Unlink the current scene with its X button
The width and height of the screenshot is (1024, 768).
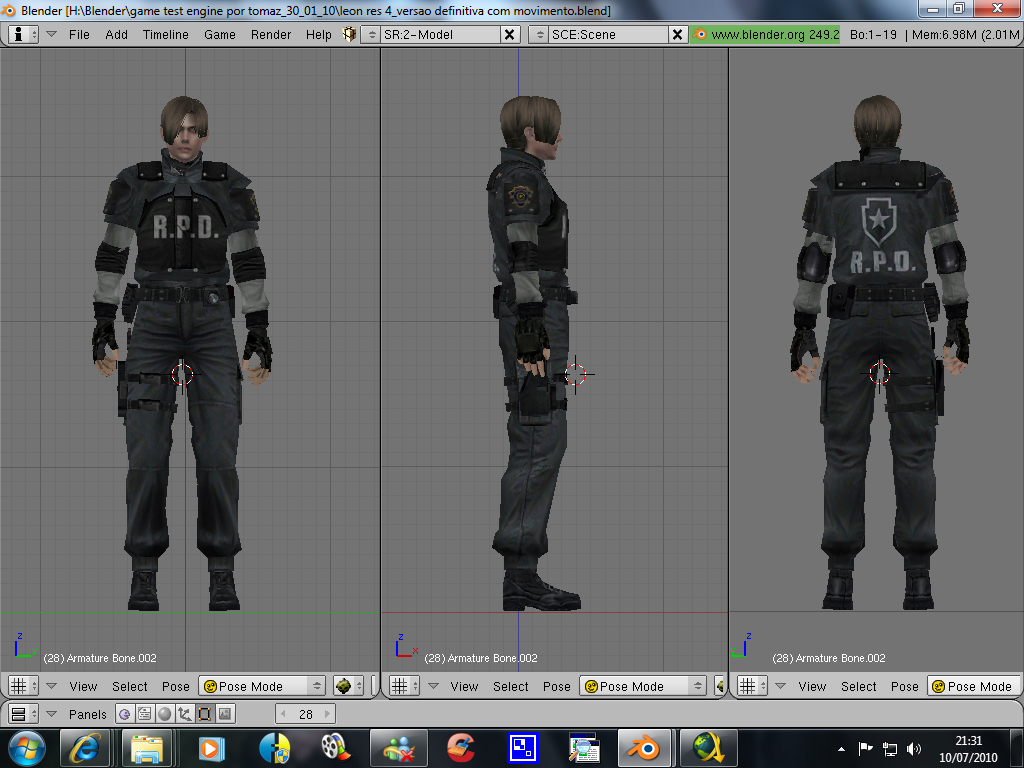coord(677,33)
